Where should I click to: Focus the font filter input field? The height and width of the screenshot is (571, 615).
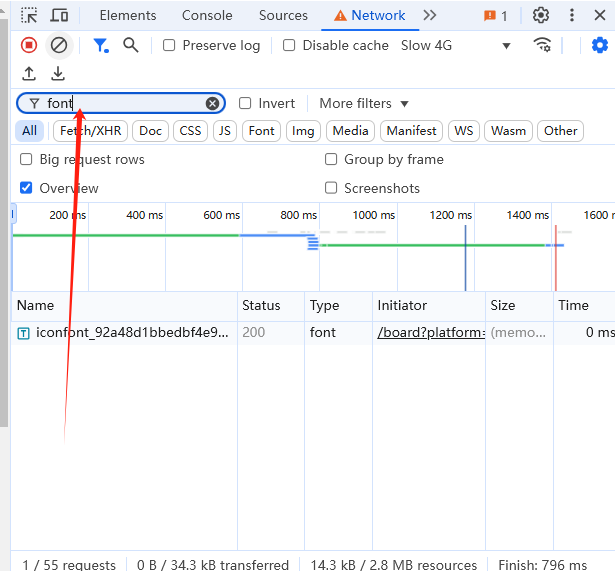122,104
